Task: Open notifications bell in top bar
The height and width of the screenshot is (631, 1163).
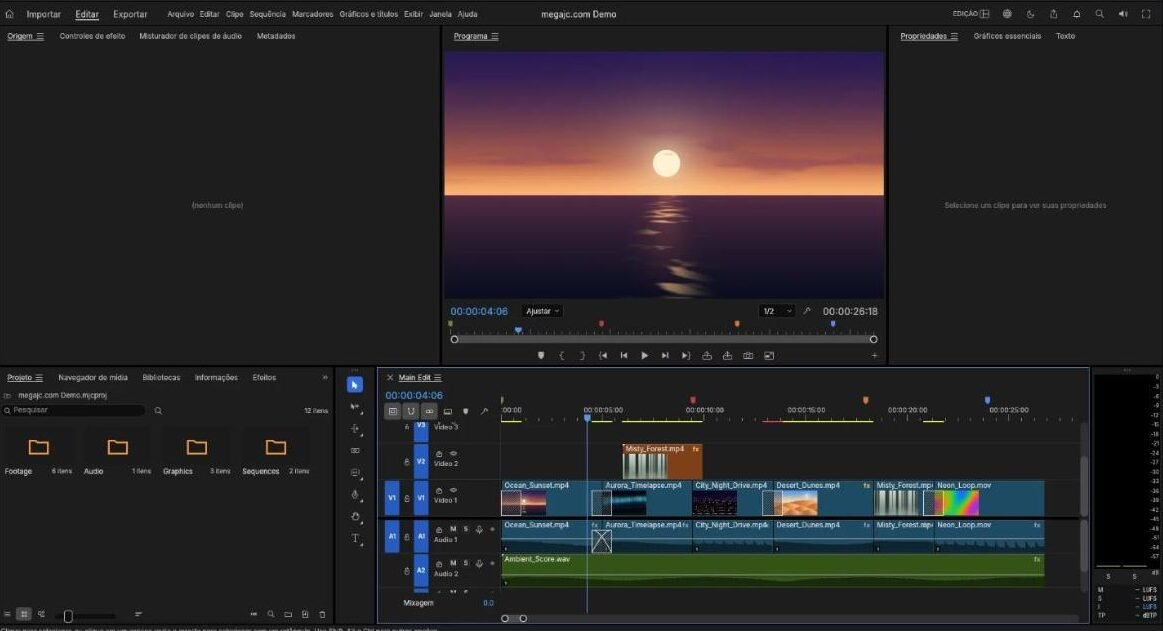Action: point(1076,14)
